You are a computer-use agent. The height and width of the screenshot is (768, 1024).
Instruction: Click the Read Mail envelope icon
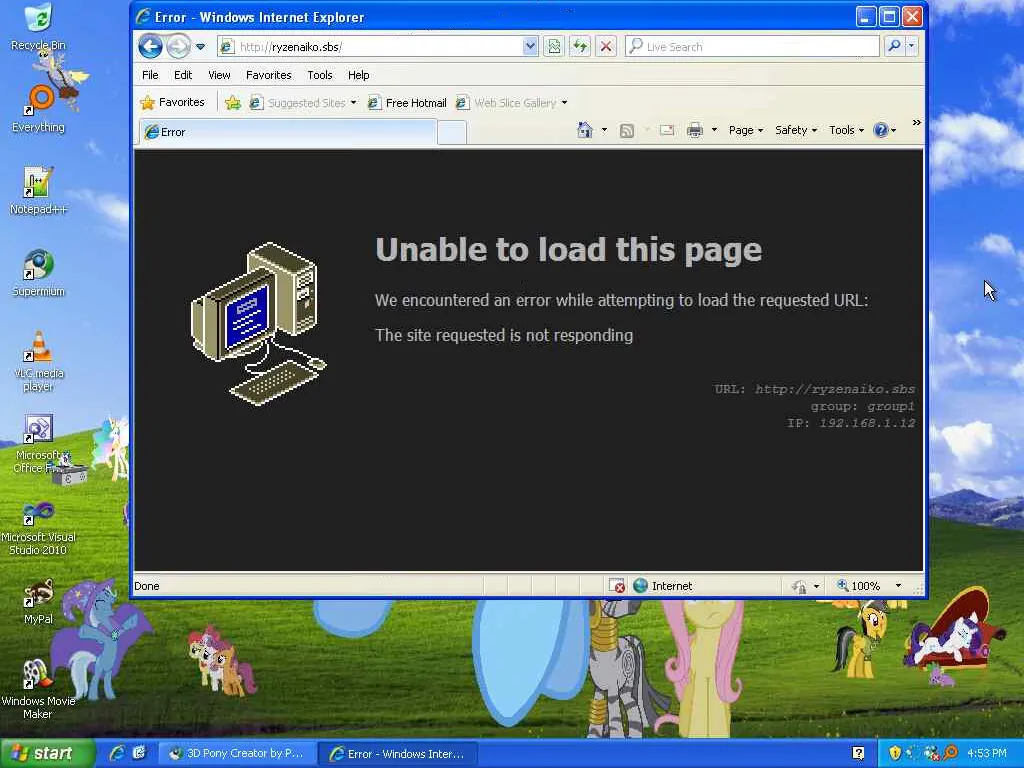667,130
